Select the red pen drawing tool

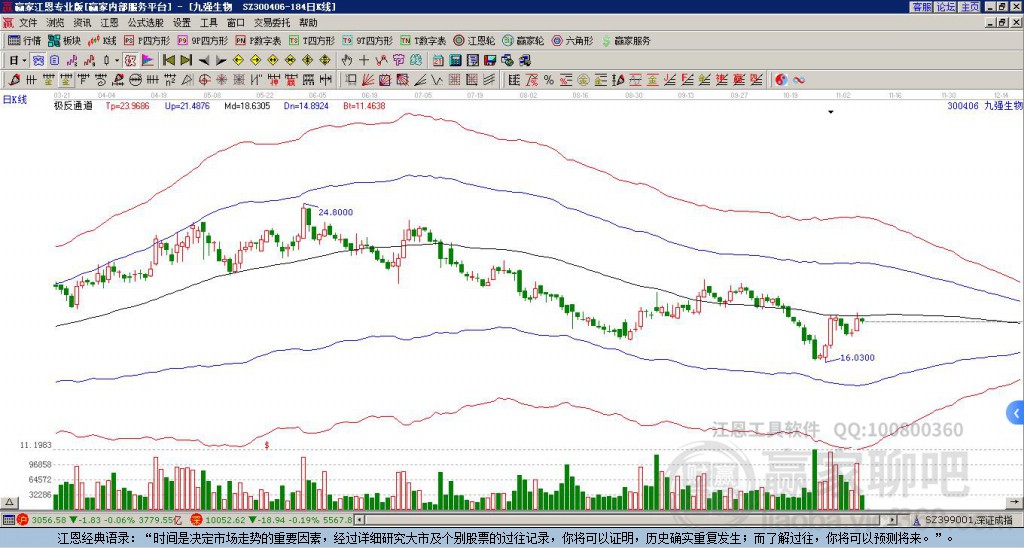(x=13, y=80)
